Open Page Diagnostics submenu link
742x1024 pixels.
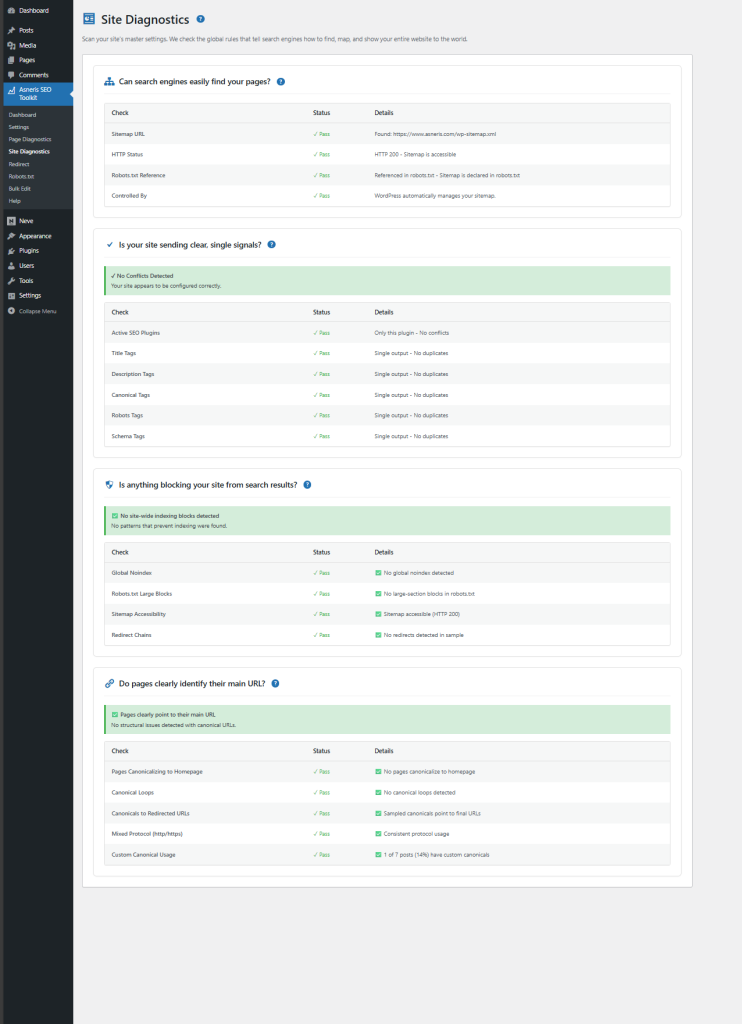click(x=29, y=139)
